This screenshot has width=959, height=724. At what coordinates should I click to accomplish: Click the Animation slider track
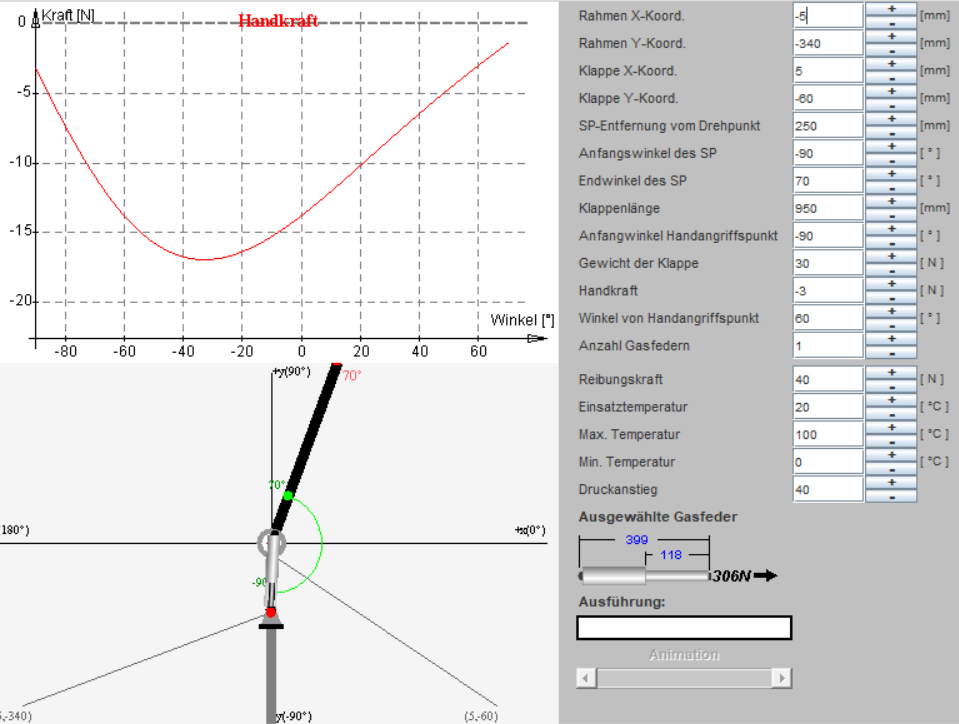pos(684,678)
